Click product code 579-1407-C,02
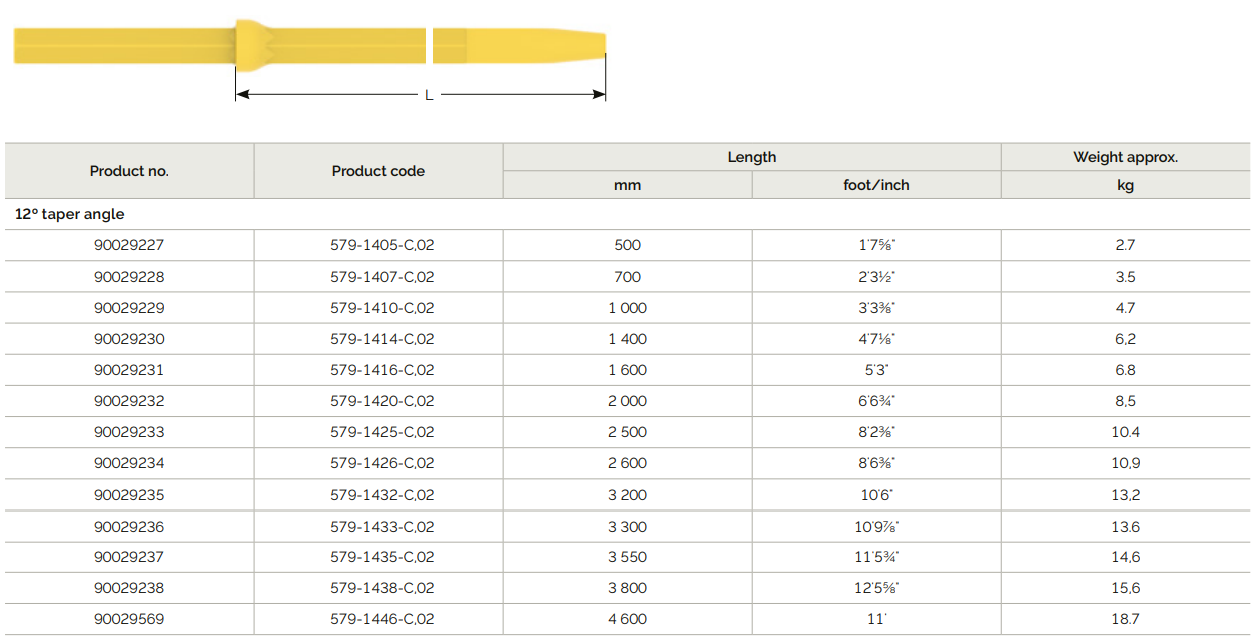This screenshot has width=1255, height=644. point(382,277)
